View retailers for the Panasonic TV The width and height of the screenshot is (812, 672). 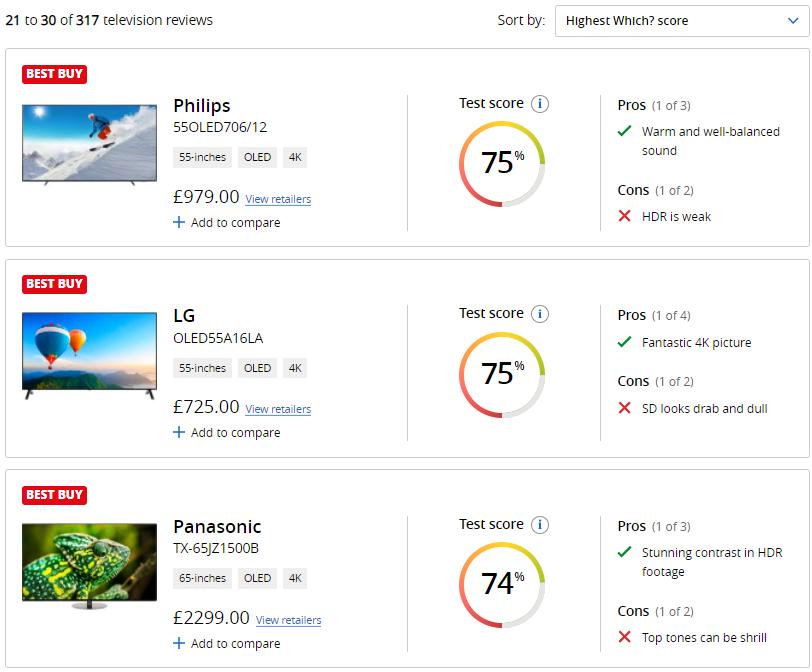coord(288,620)
